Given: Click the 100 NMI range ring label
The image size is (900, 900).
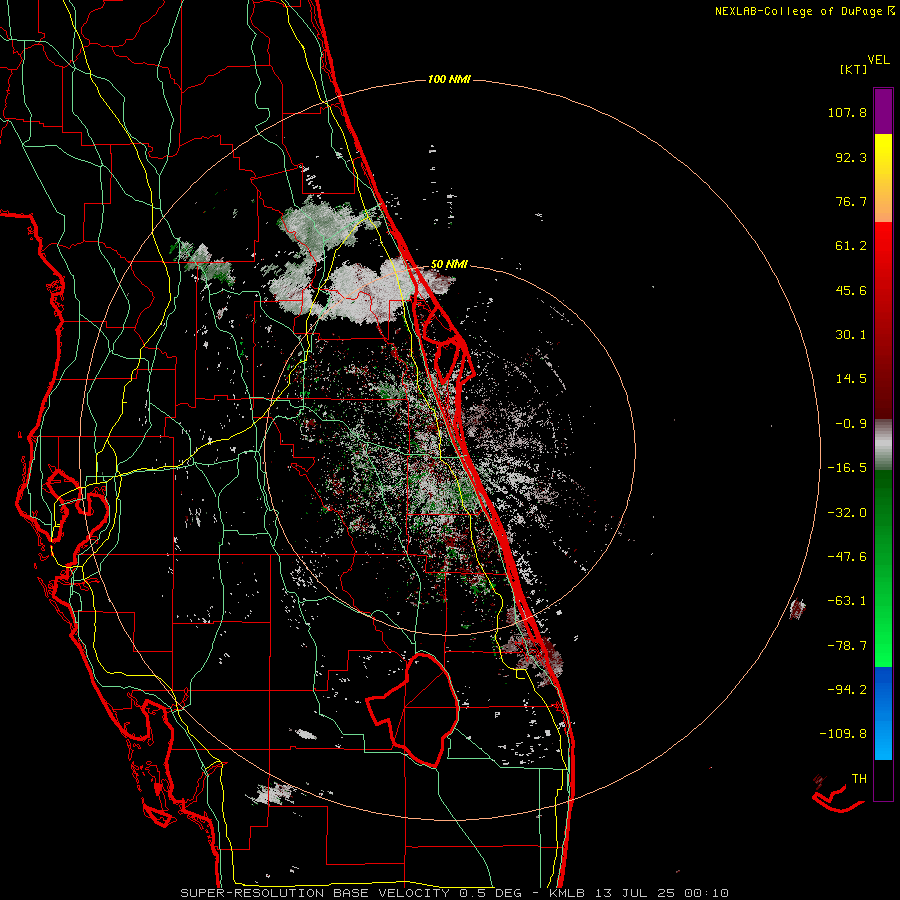Looking at the screenshot, I should pos(449,79).
